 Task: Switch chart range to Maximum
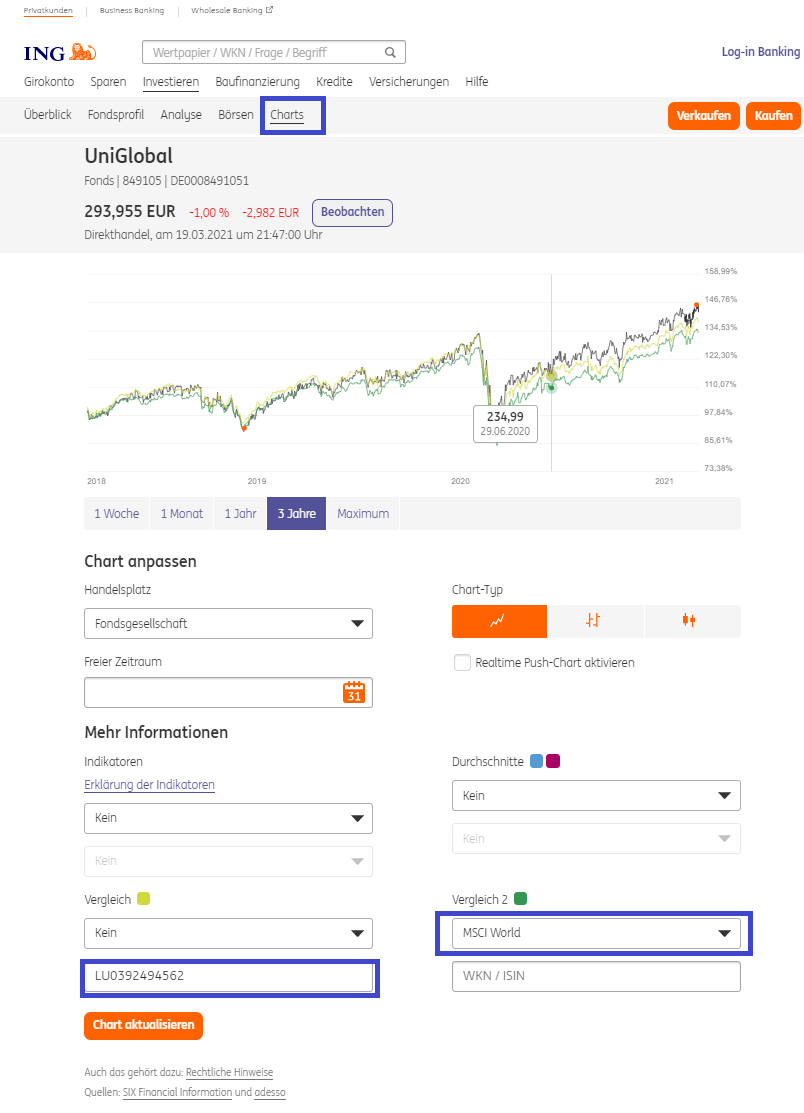click(362, 514)
